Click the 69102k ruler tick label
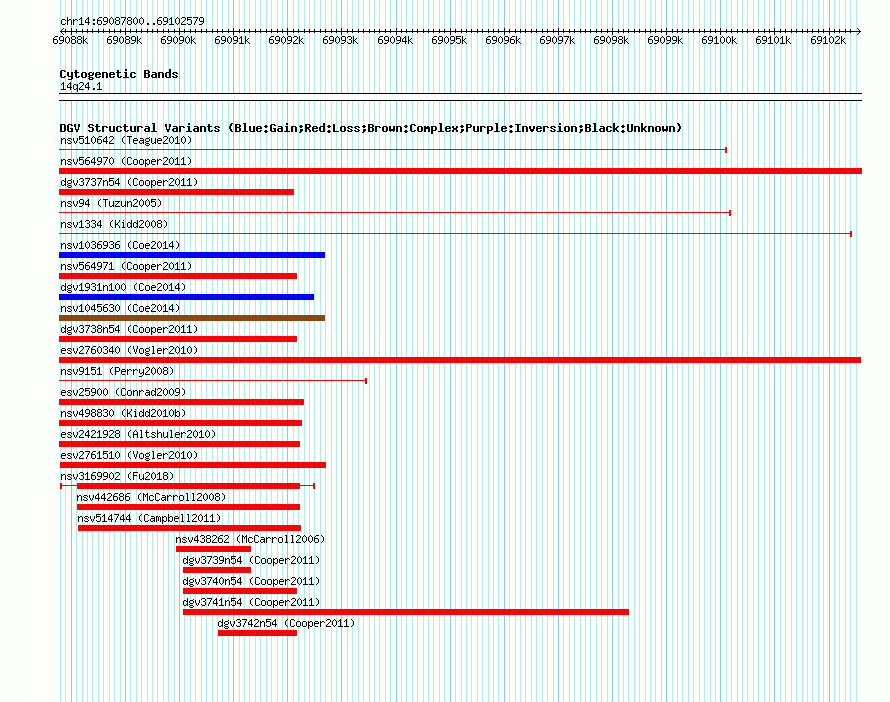 828,40
